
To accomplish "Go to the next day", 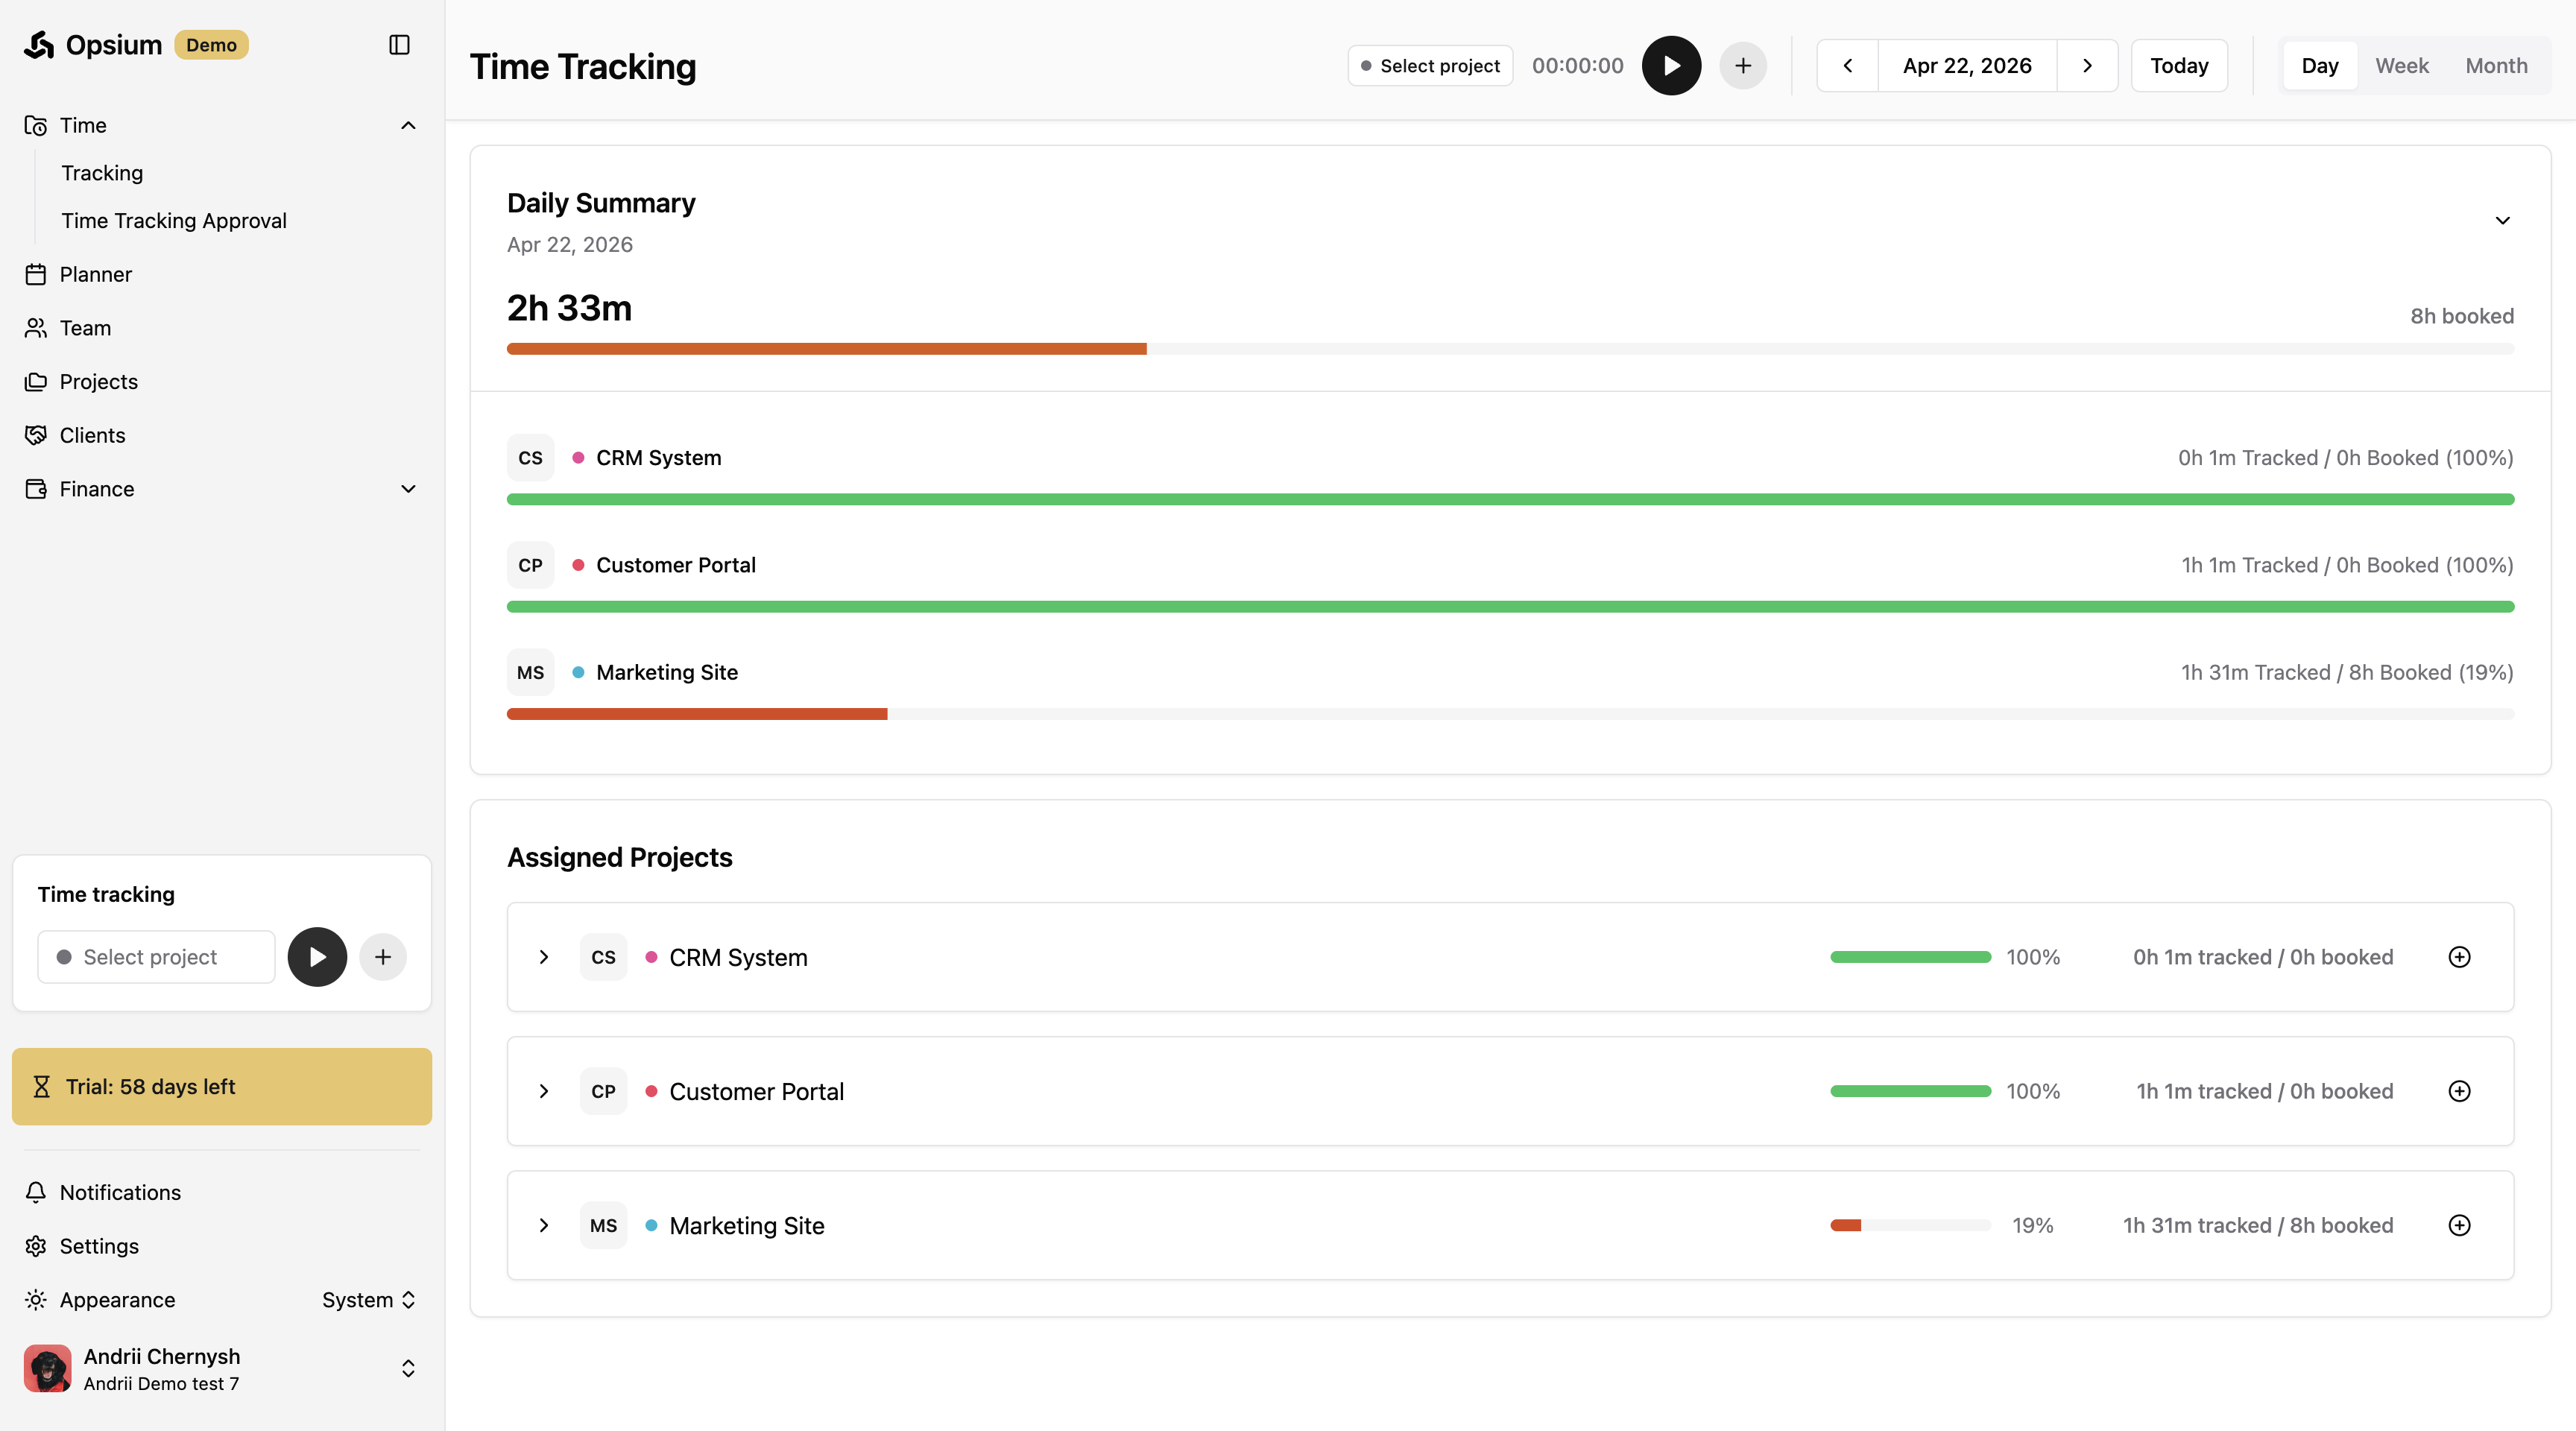I will [x=2087, y=66].
